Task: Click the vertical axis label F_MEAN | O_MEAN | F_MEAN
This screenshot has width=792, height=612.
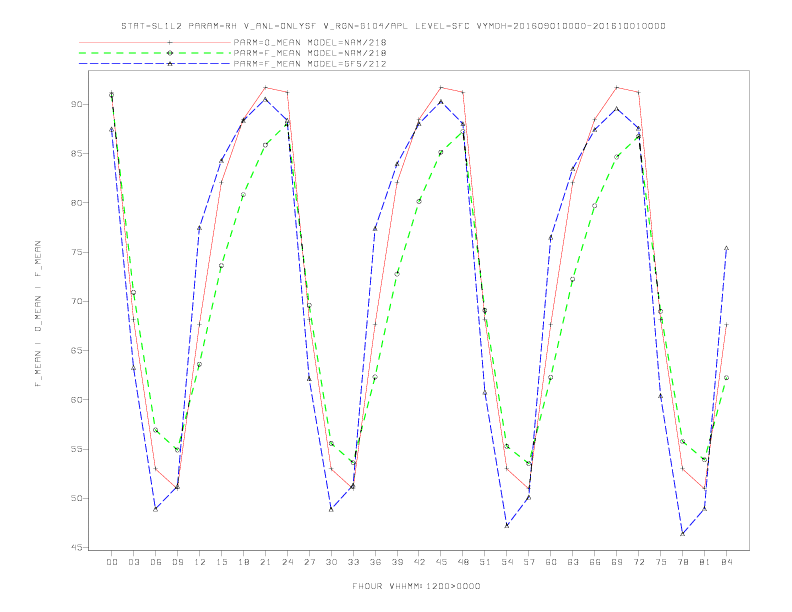Action: (38, 314)
